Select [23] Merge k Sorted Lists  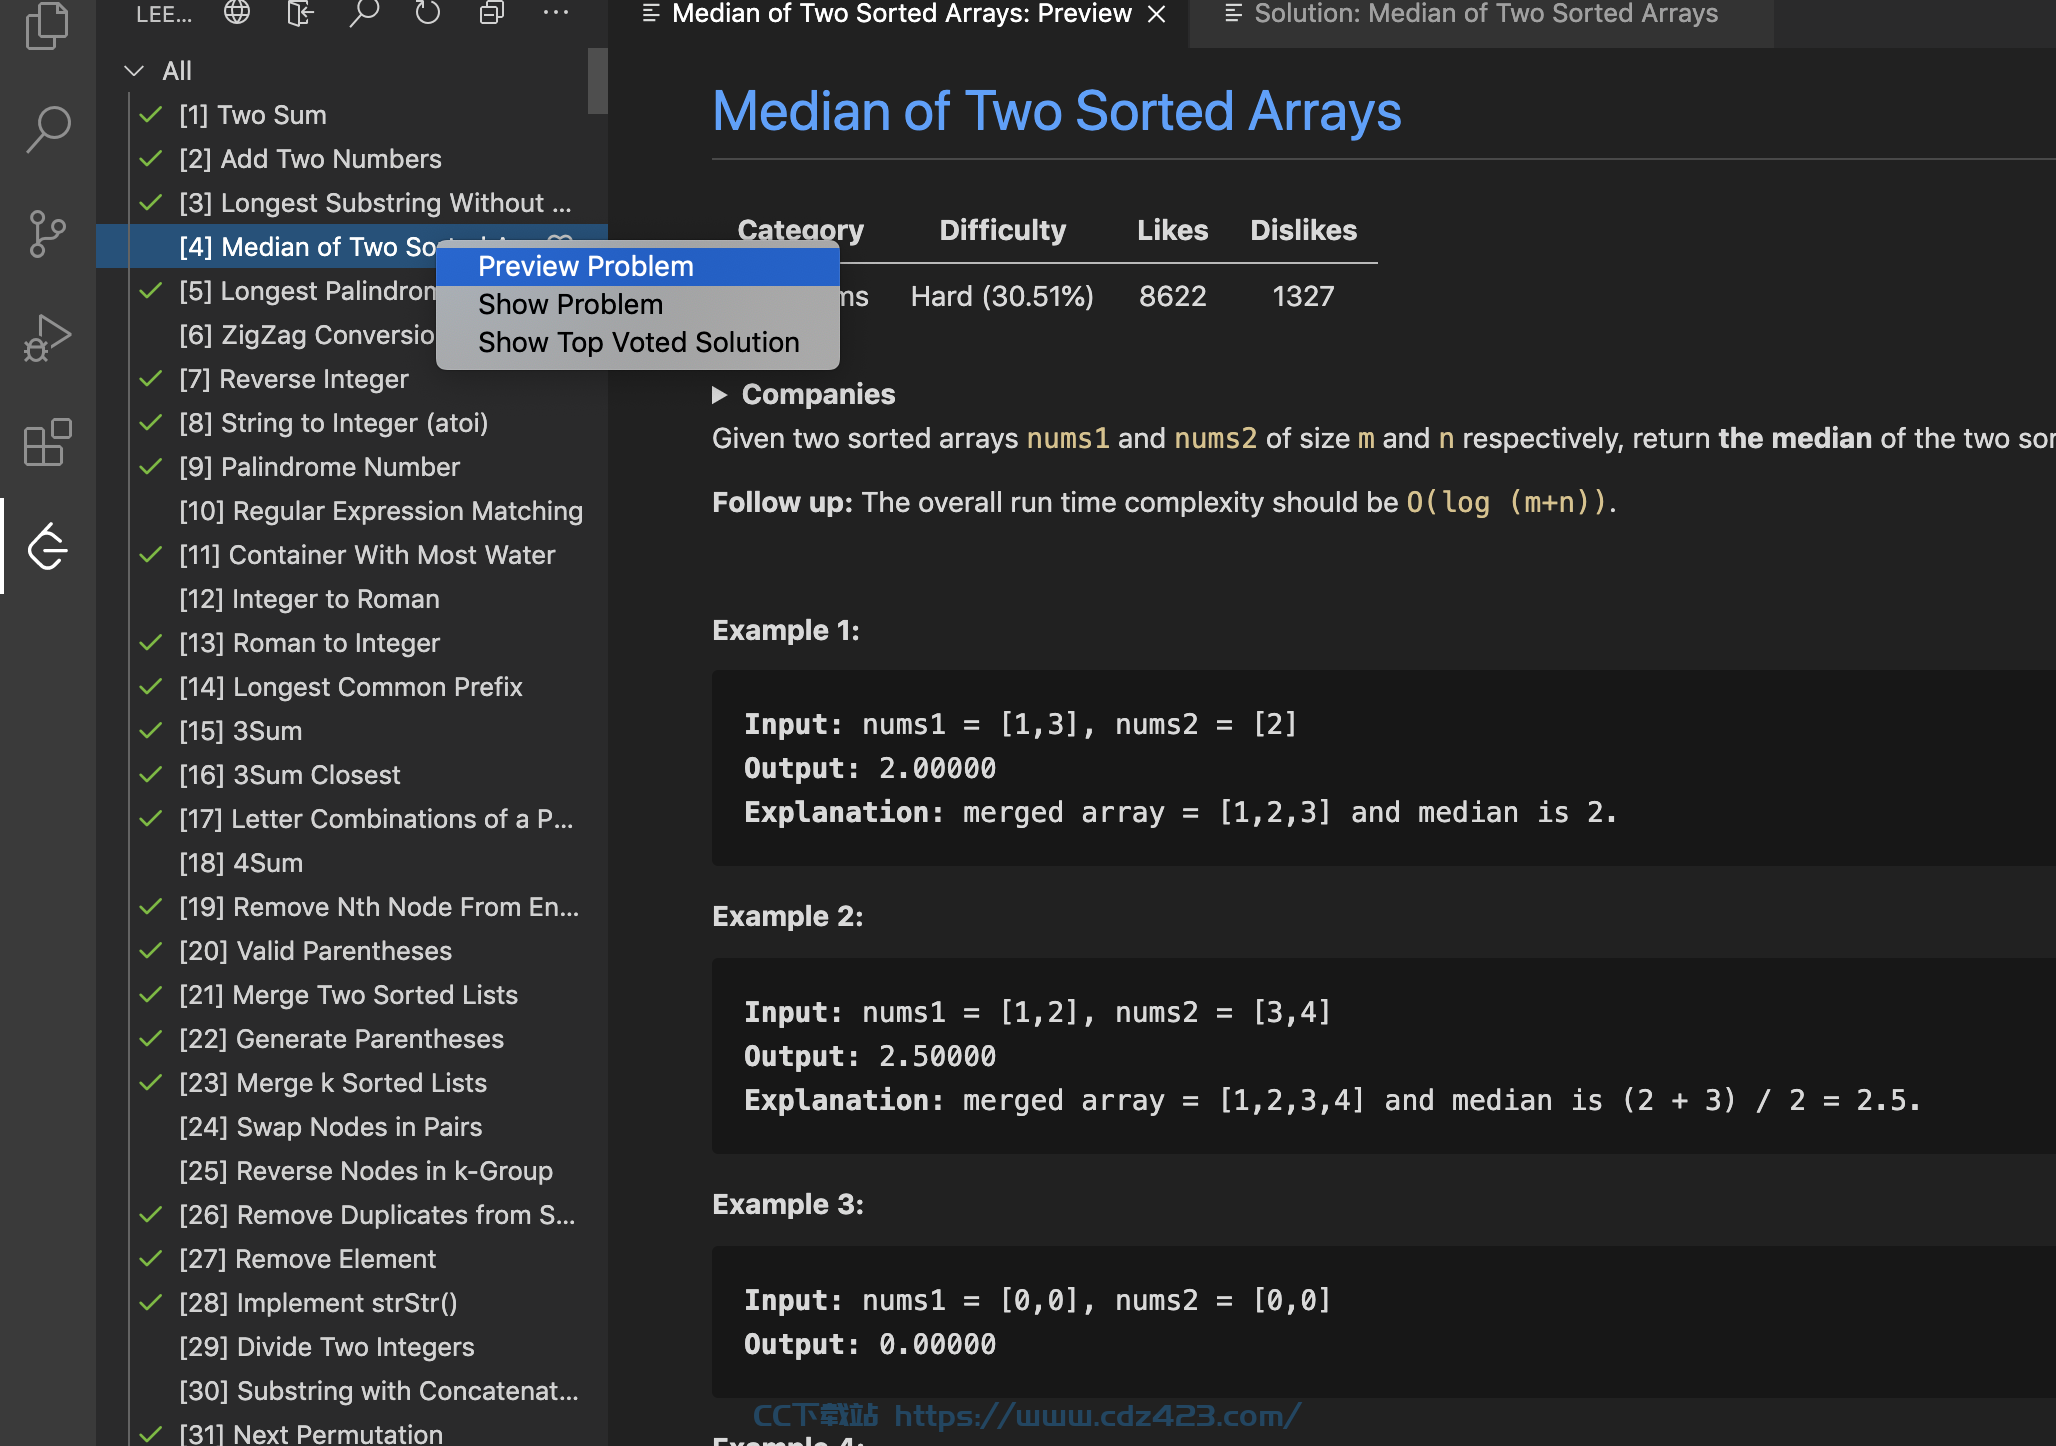click(352, 1083)
